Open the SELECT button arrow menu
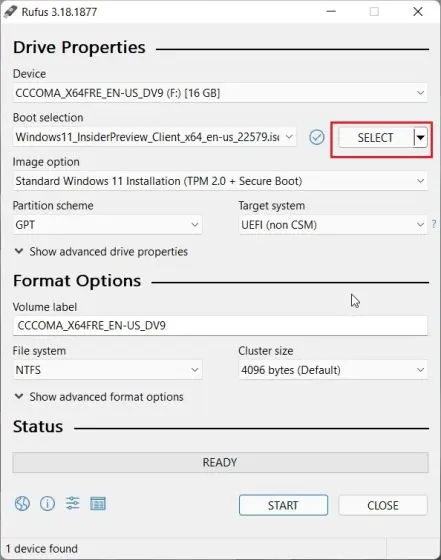 coord(421,138)
